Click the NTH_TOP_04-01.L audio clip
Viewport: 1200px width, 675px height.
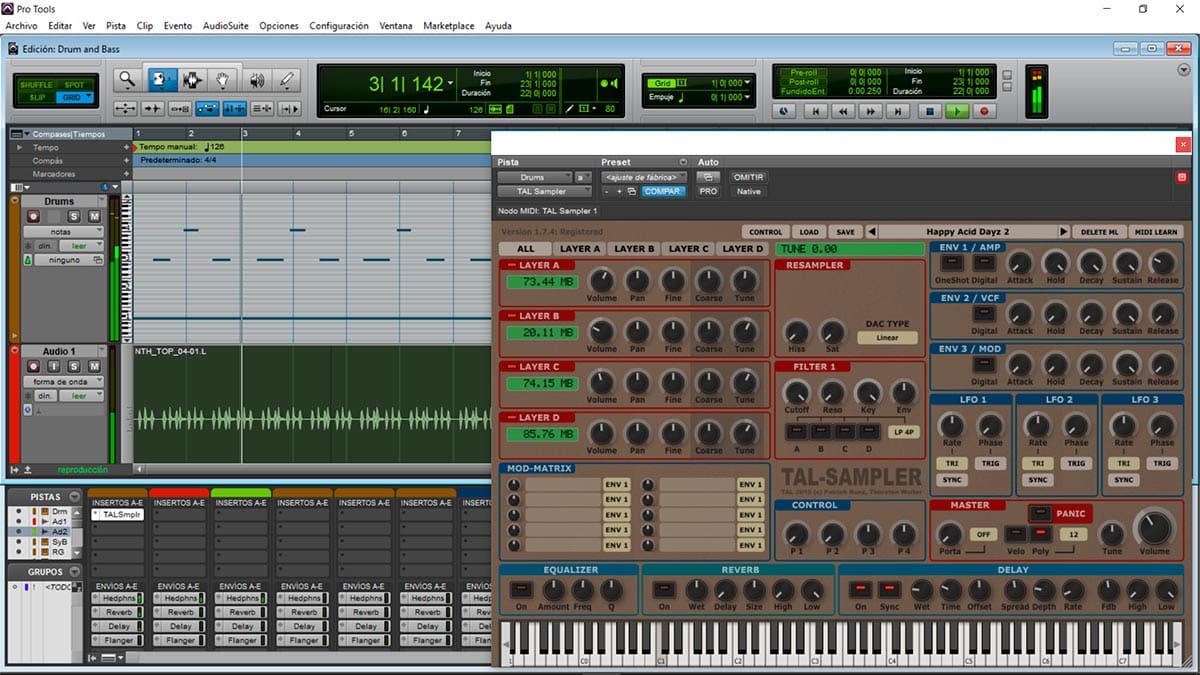pyautogui.click(x=312, y=404)
